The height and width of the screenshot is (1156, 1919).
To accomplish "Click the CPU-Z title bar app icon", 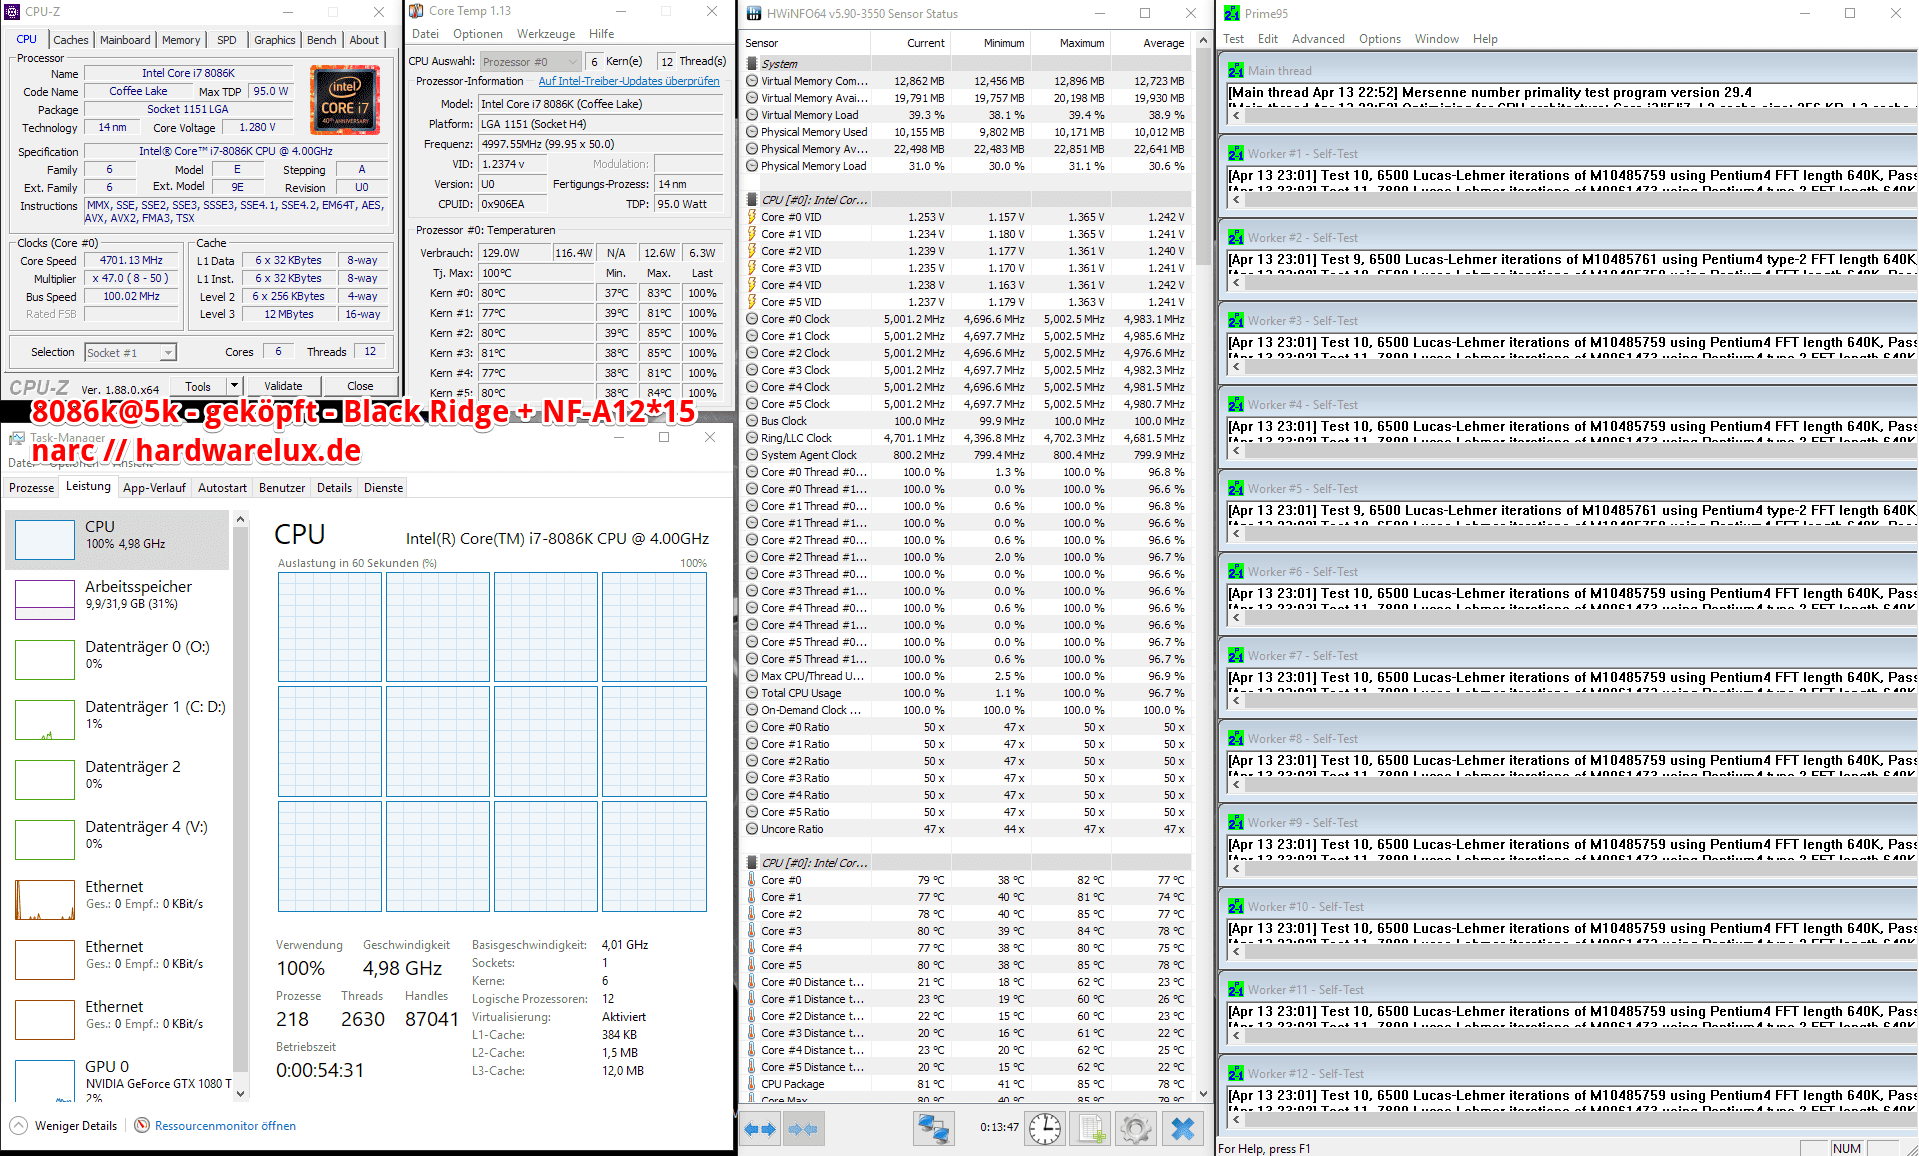I will click(12, 12).
